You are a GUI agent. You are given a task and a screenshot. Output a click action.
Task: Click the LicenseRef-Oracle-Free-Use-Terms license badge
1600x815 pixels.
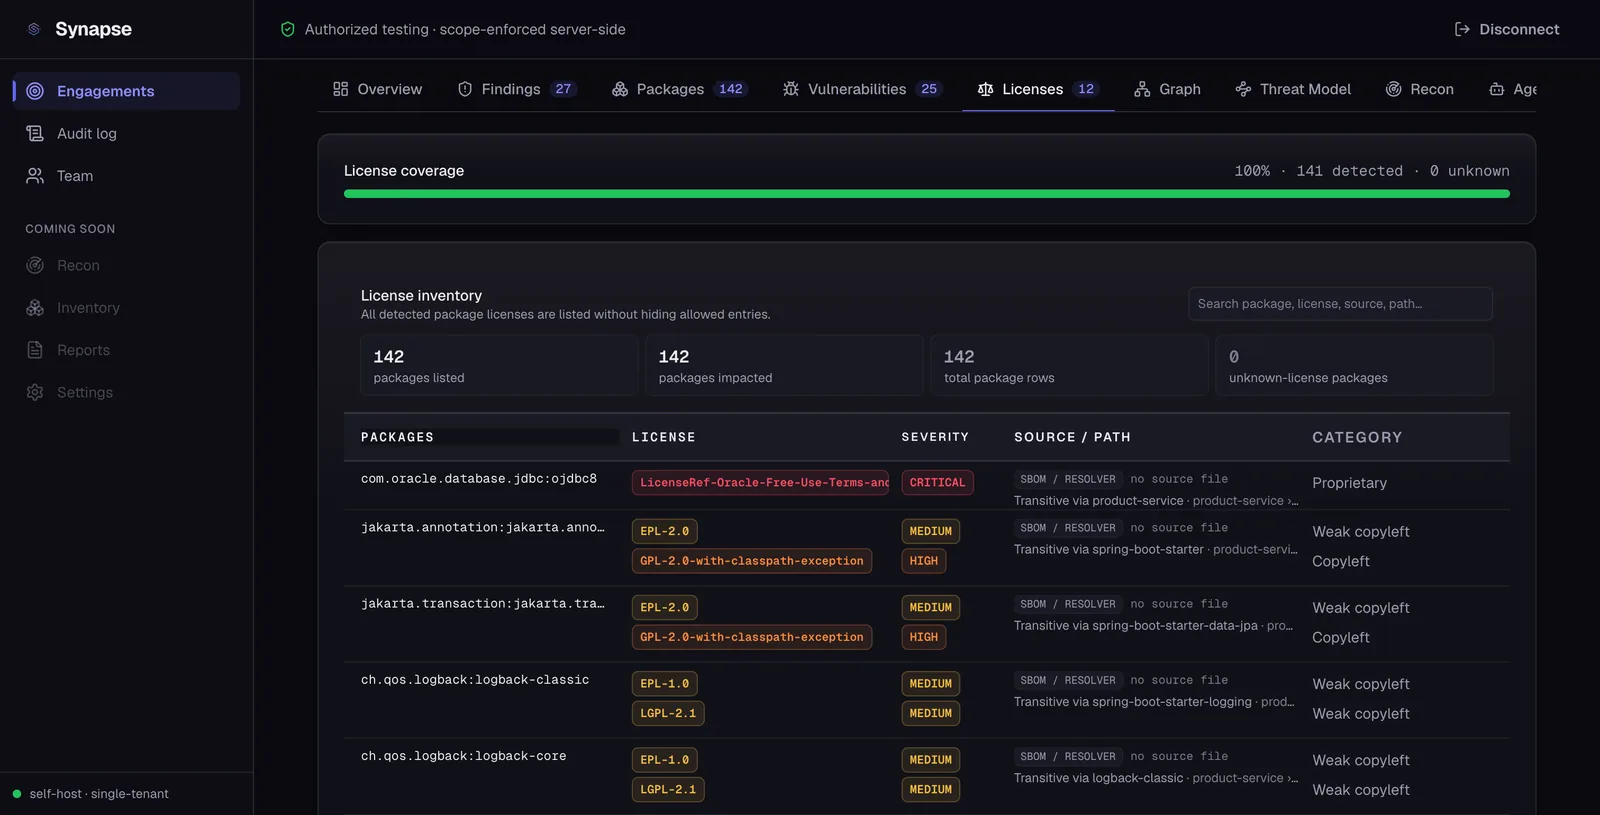coord(761,483)
